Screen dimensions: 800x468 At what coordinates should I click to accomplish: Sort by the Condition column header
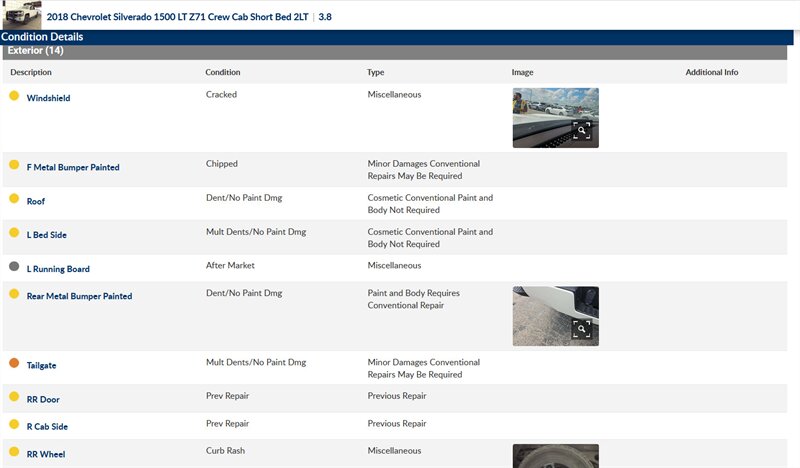pos(223,73)
